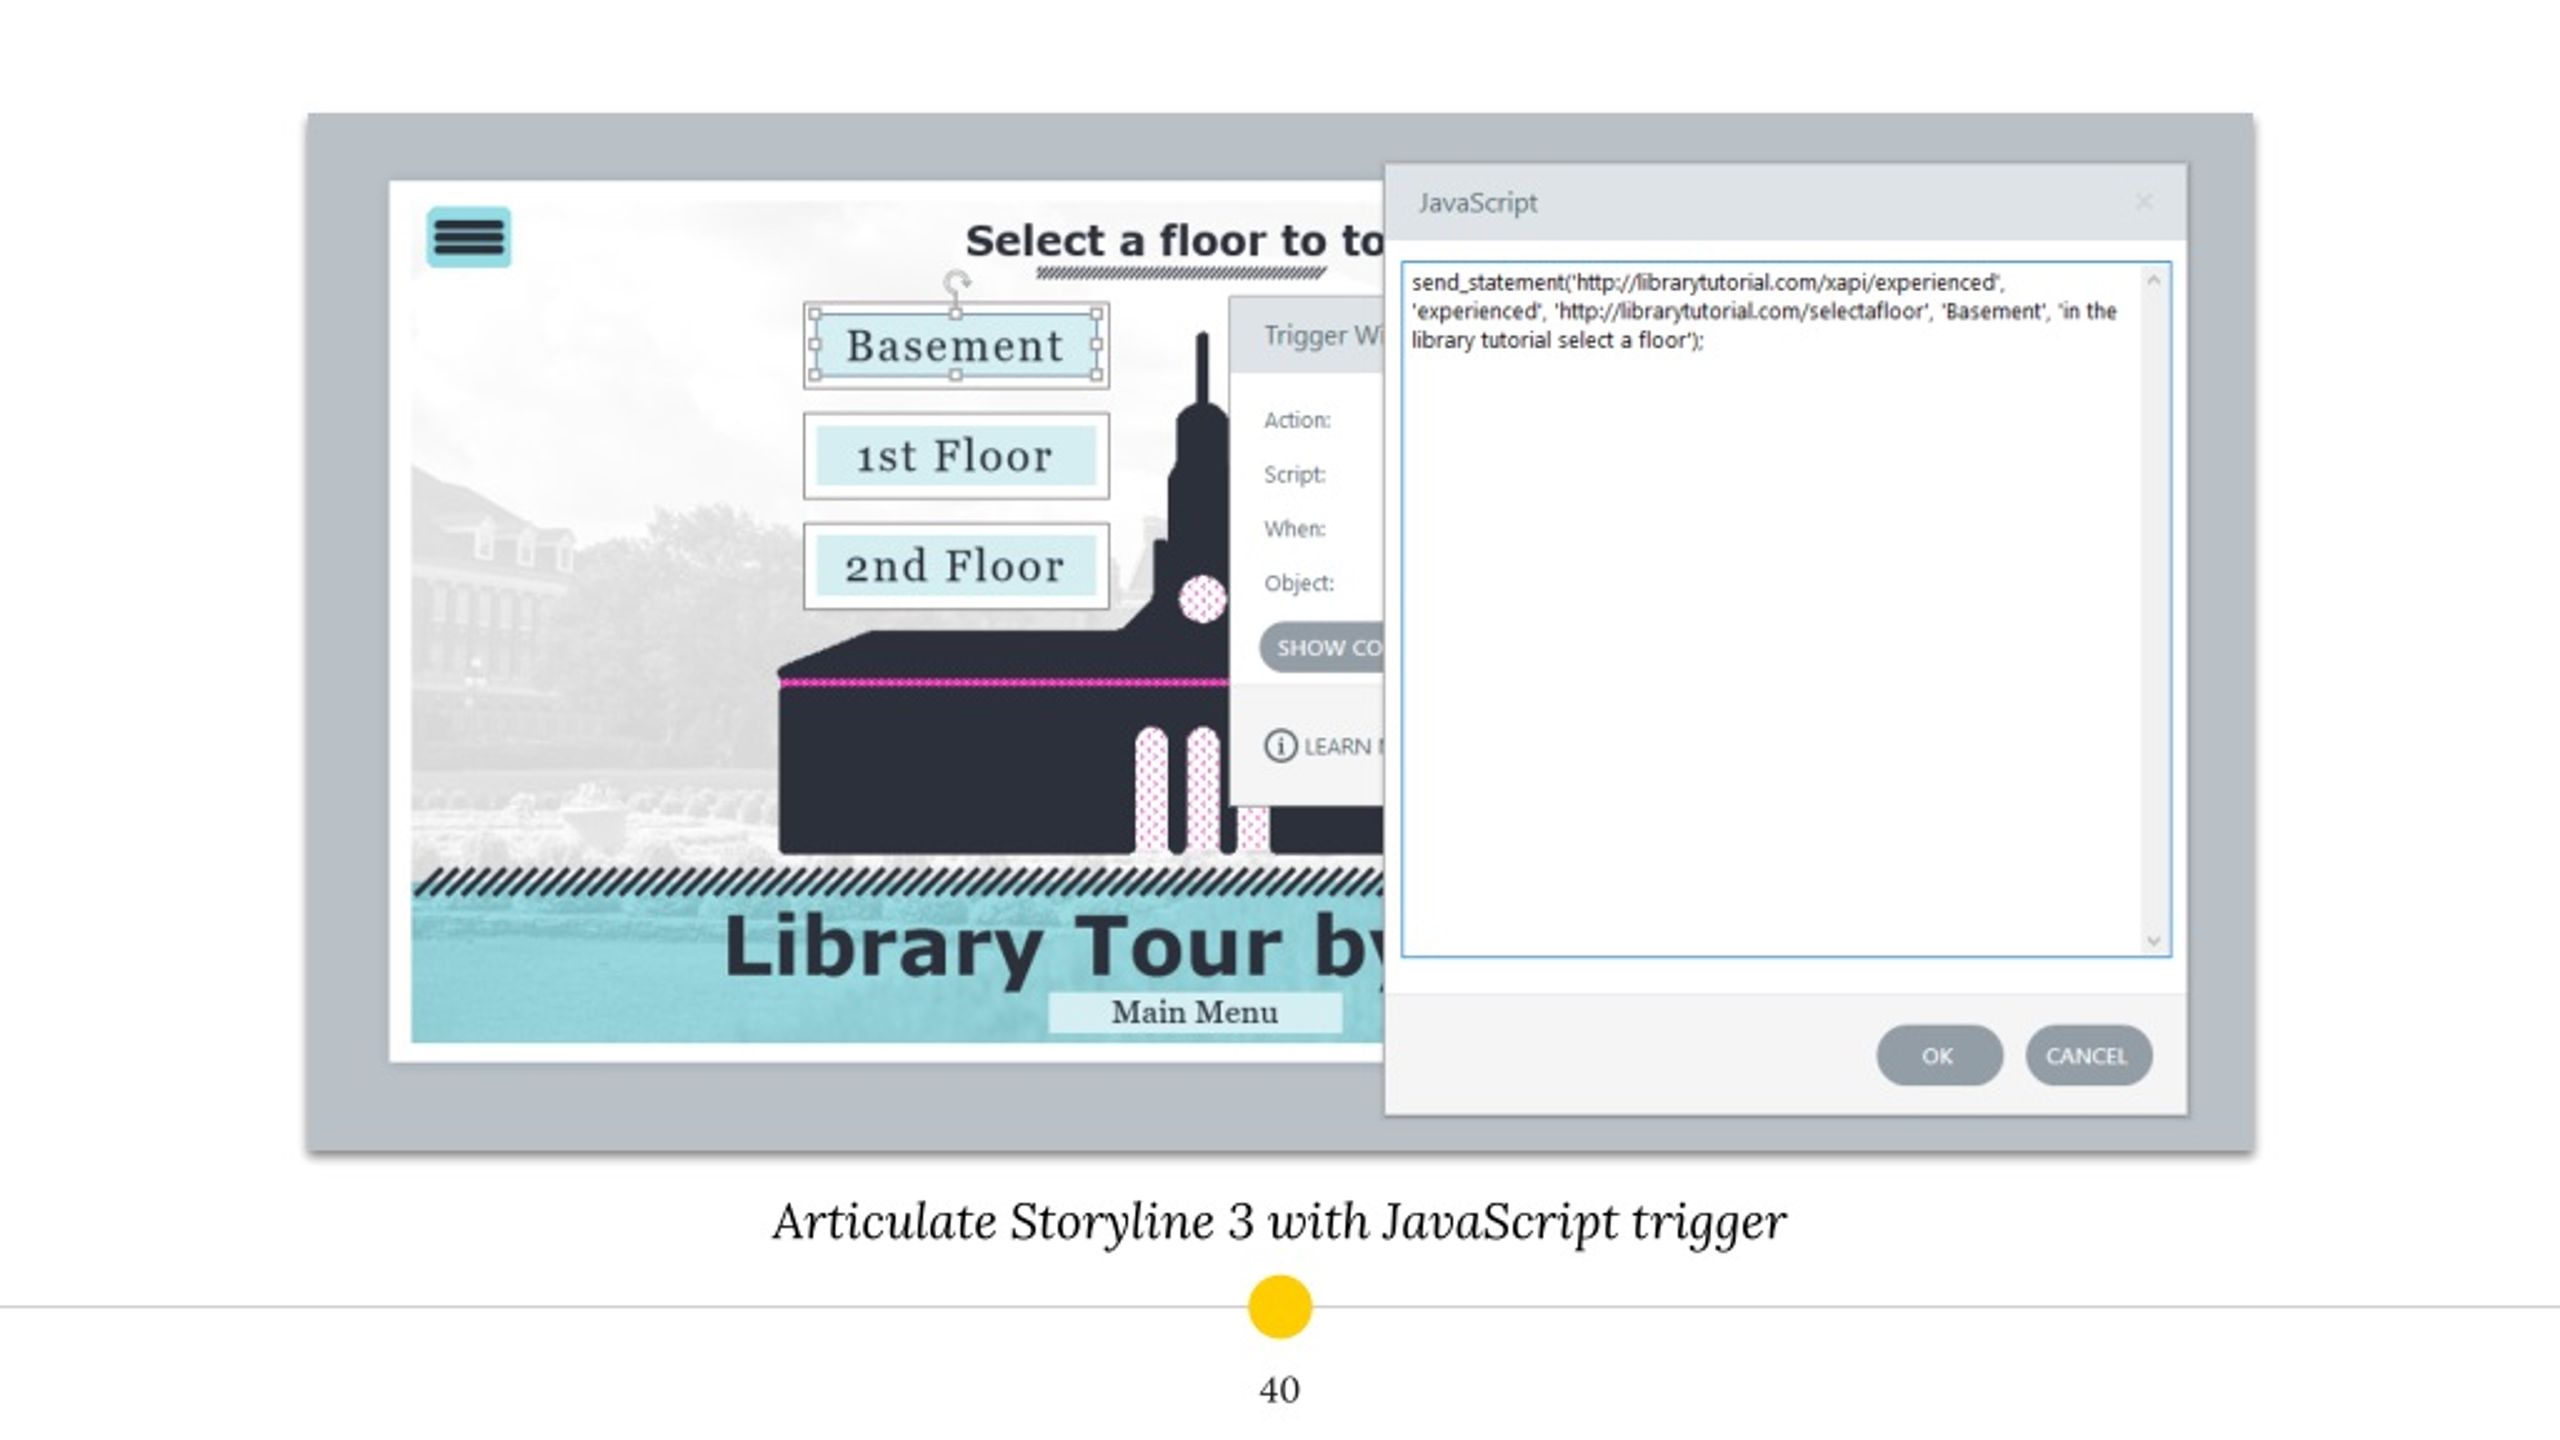The height and width of the screenshot is (1440, 2560).
Task: Click the yellow dot slide marker
Action: pos(1280,1306)
